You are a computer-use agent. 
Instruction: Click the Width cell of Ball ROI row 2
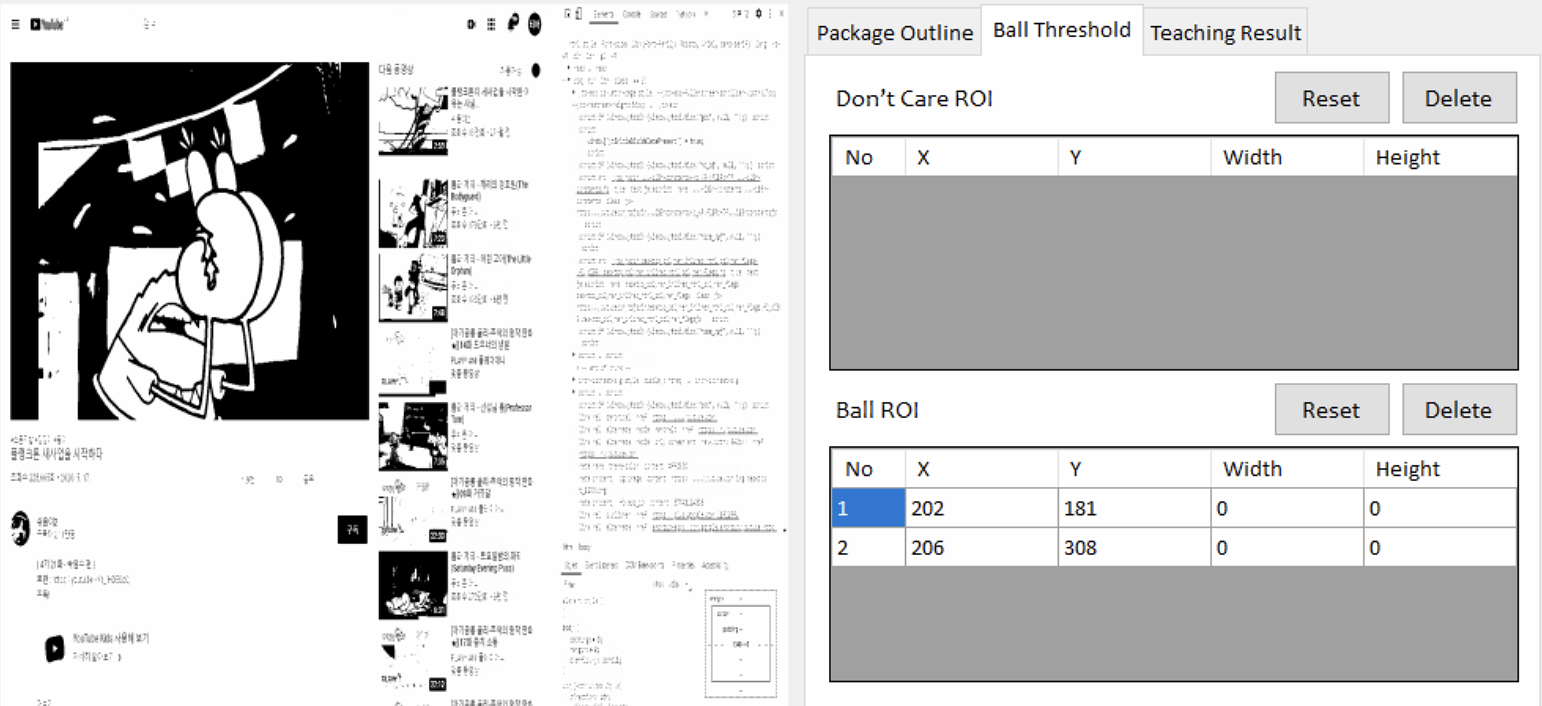point(1287,547)
